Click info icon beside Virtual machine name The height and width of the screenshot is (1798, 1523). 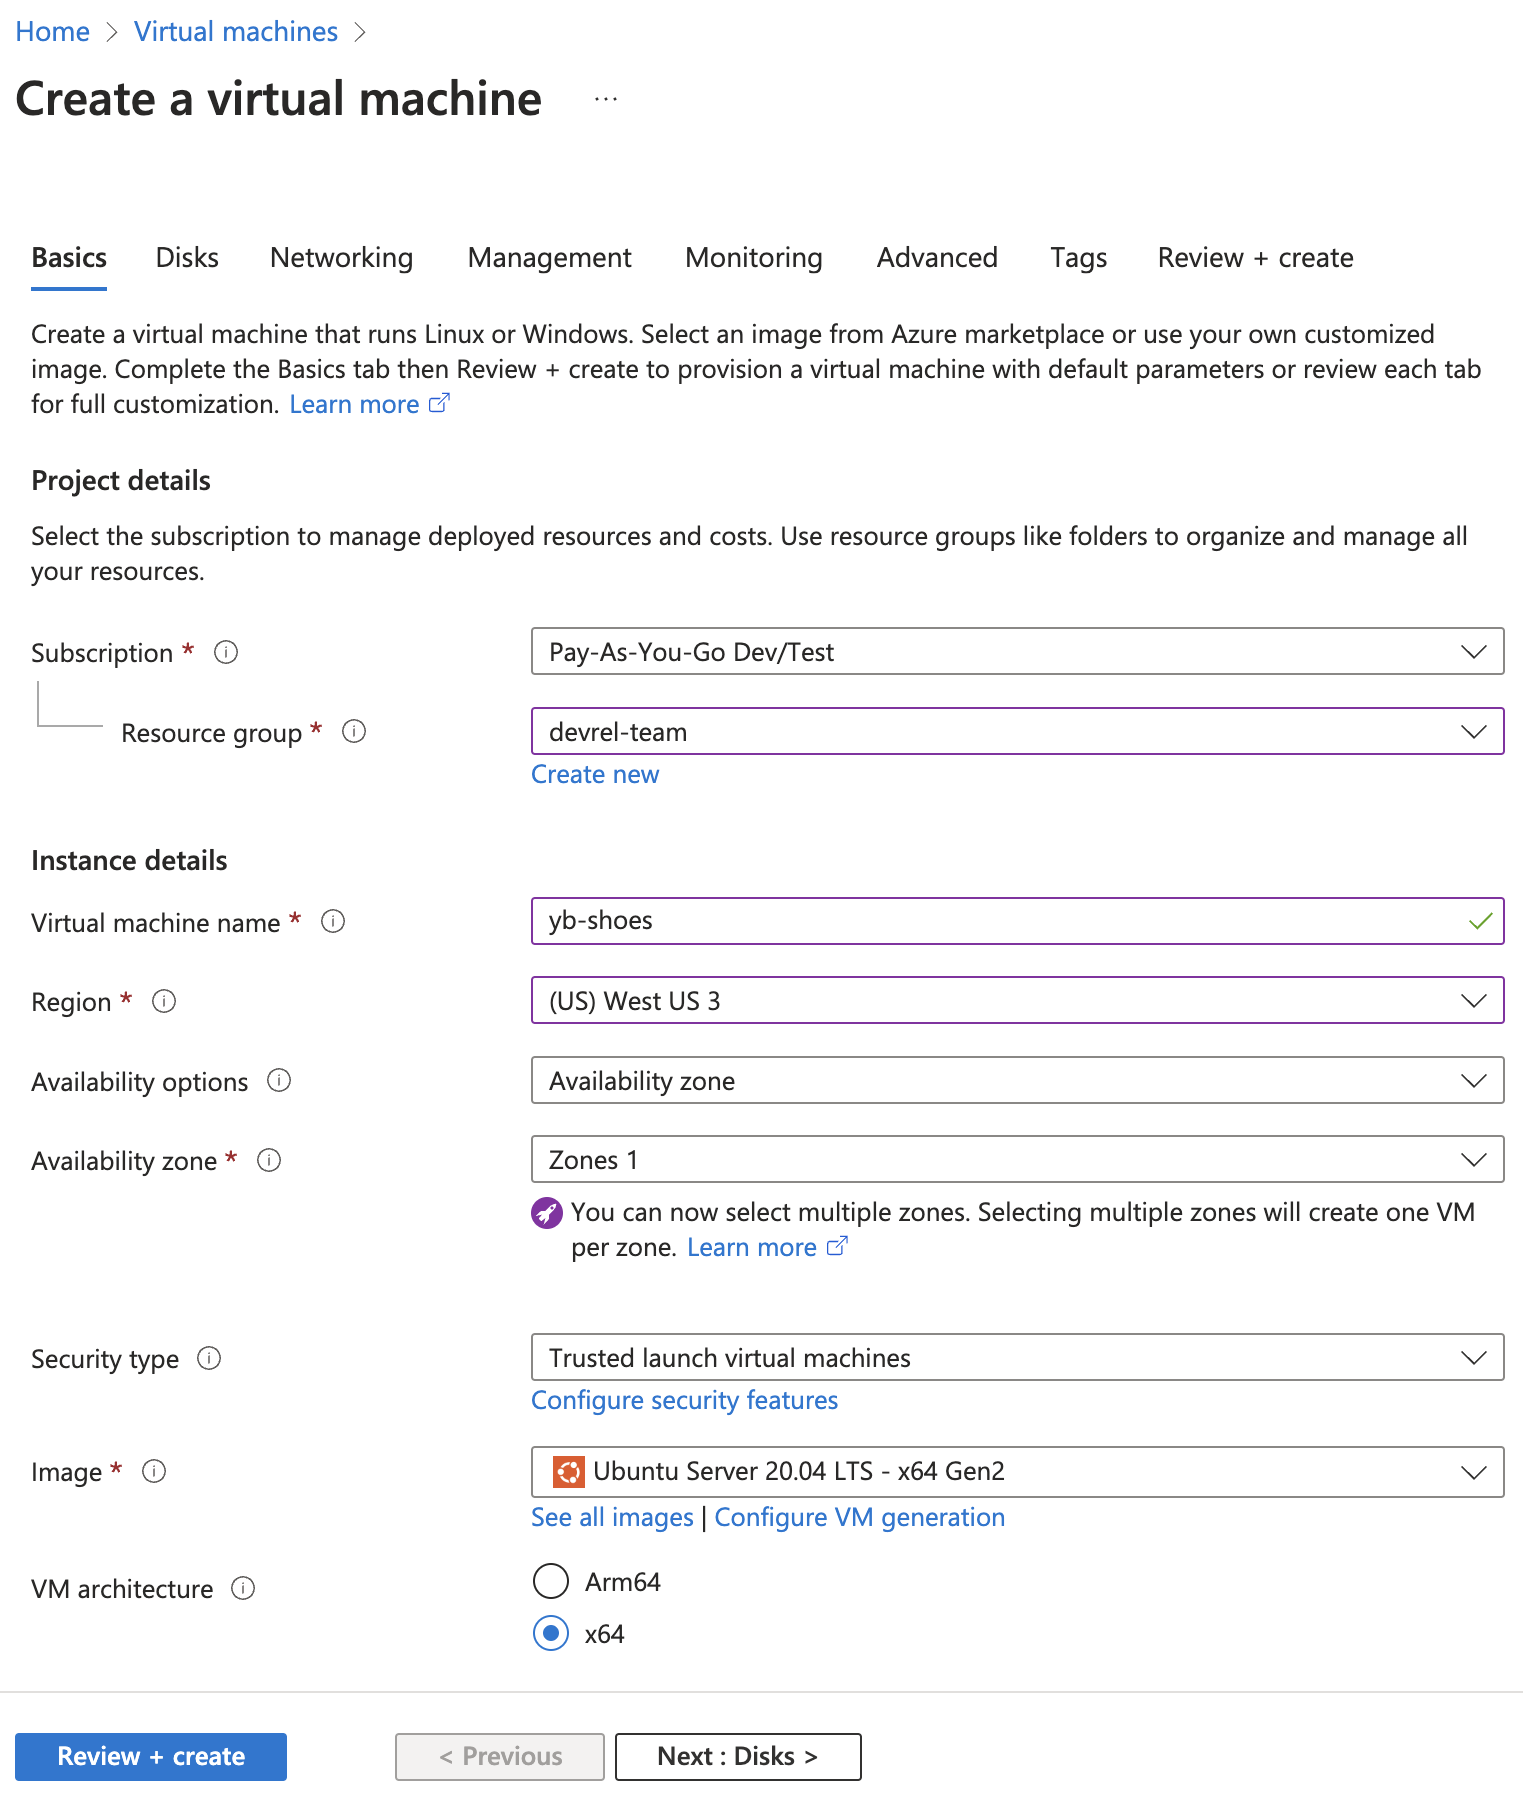tap(333, 921)
